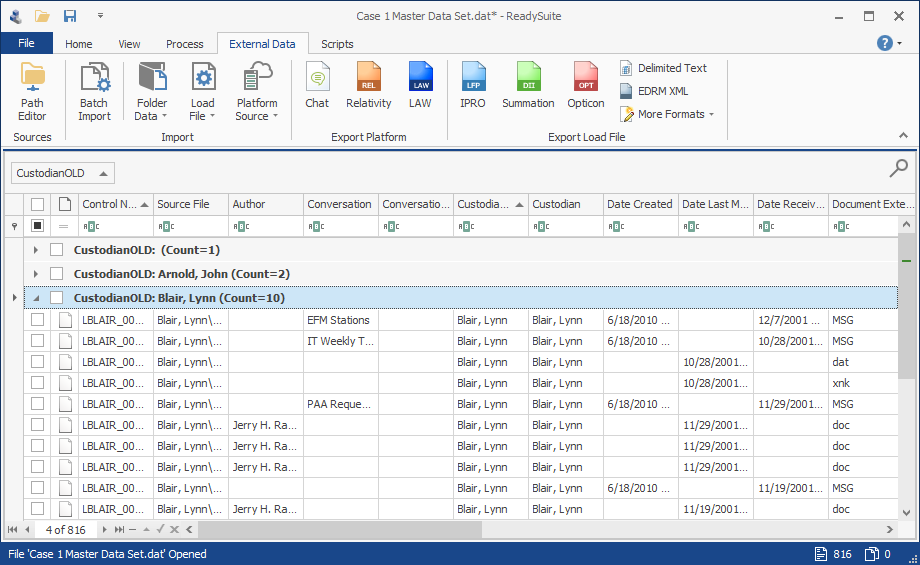Image resolution: width=920 pixels, height=565 pixels.
Task: Toggle the select-all header checkbox
Action: coord(38,204)
